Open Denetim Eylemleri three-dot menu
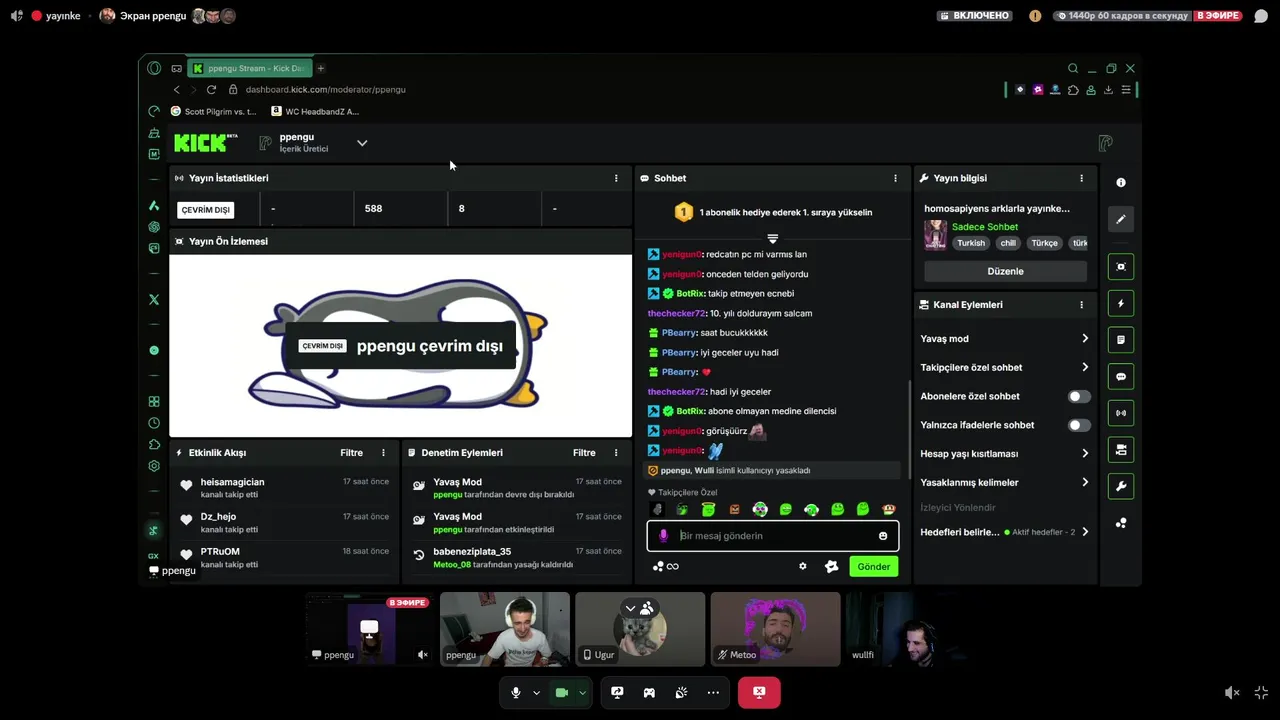The width and height of the screenshot is (1280, 720). 616,453
